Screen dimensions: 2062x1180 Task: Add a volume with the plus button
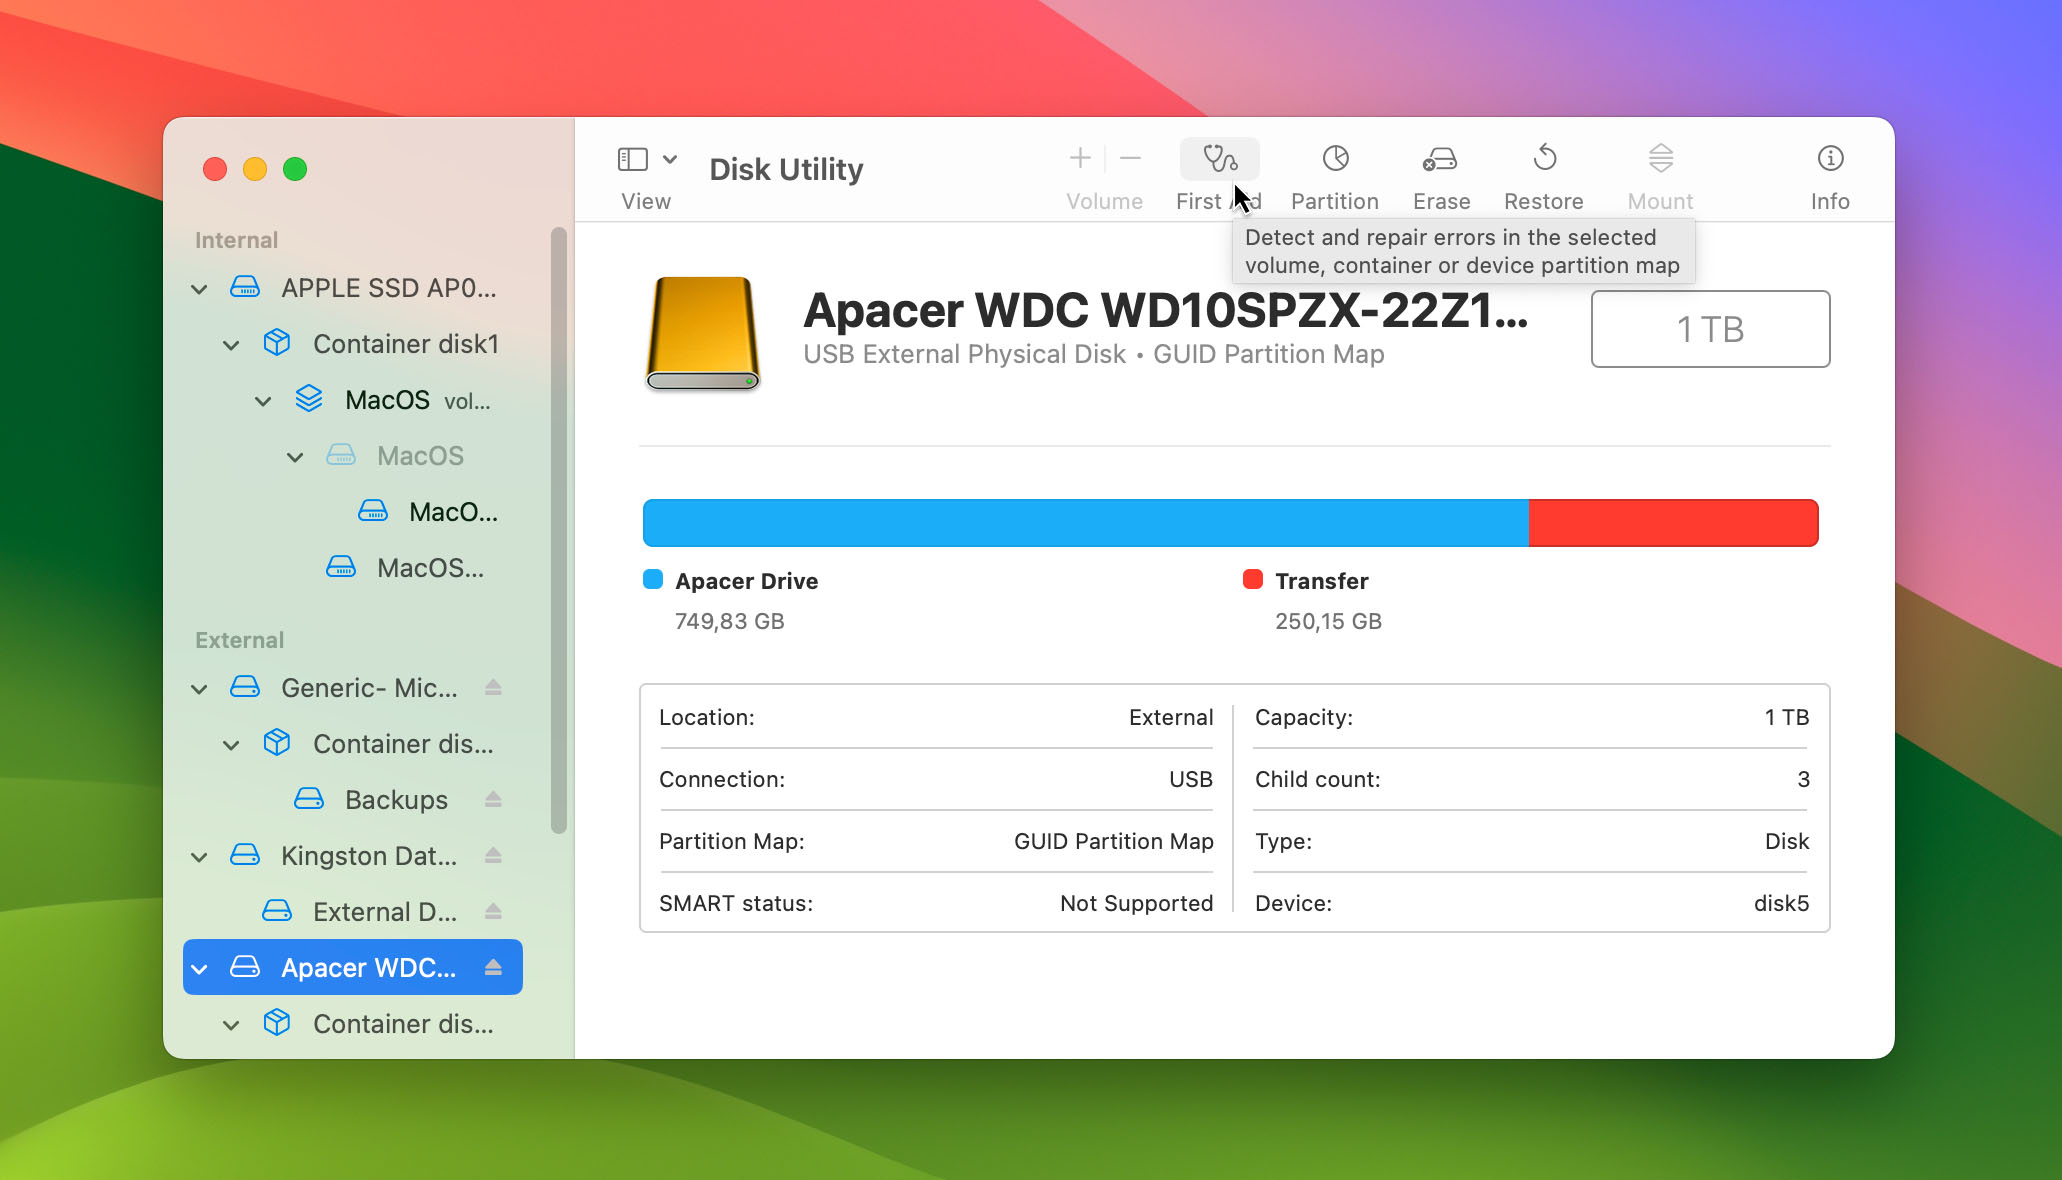point(1080,158)
